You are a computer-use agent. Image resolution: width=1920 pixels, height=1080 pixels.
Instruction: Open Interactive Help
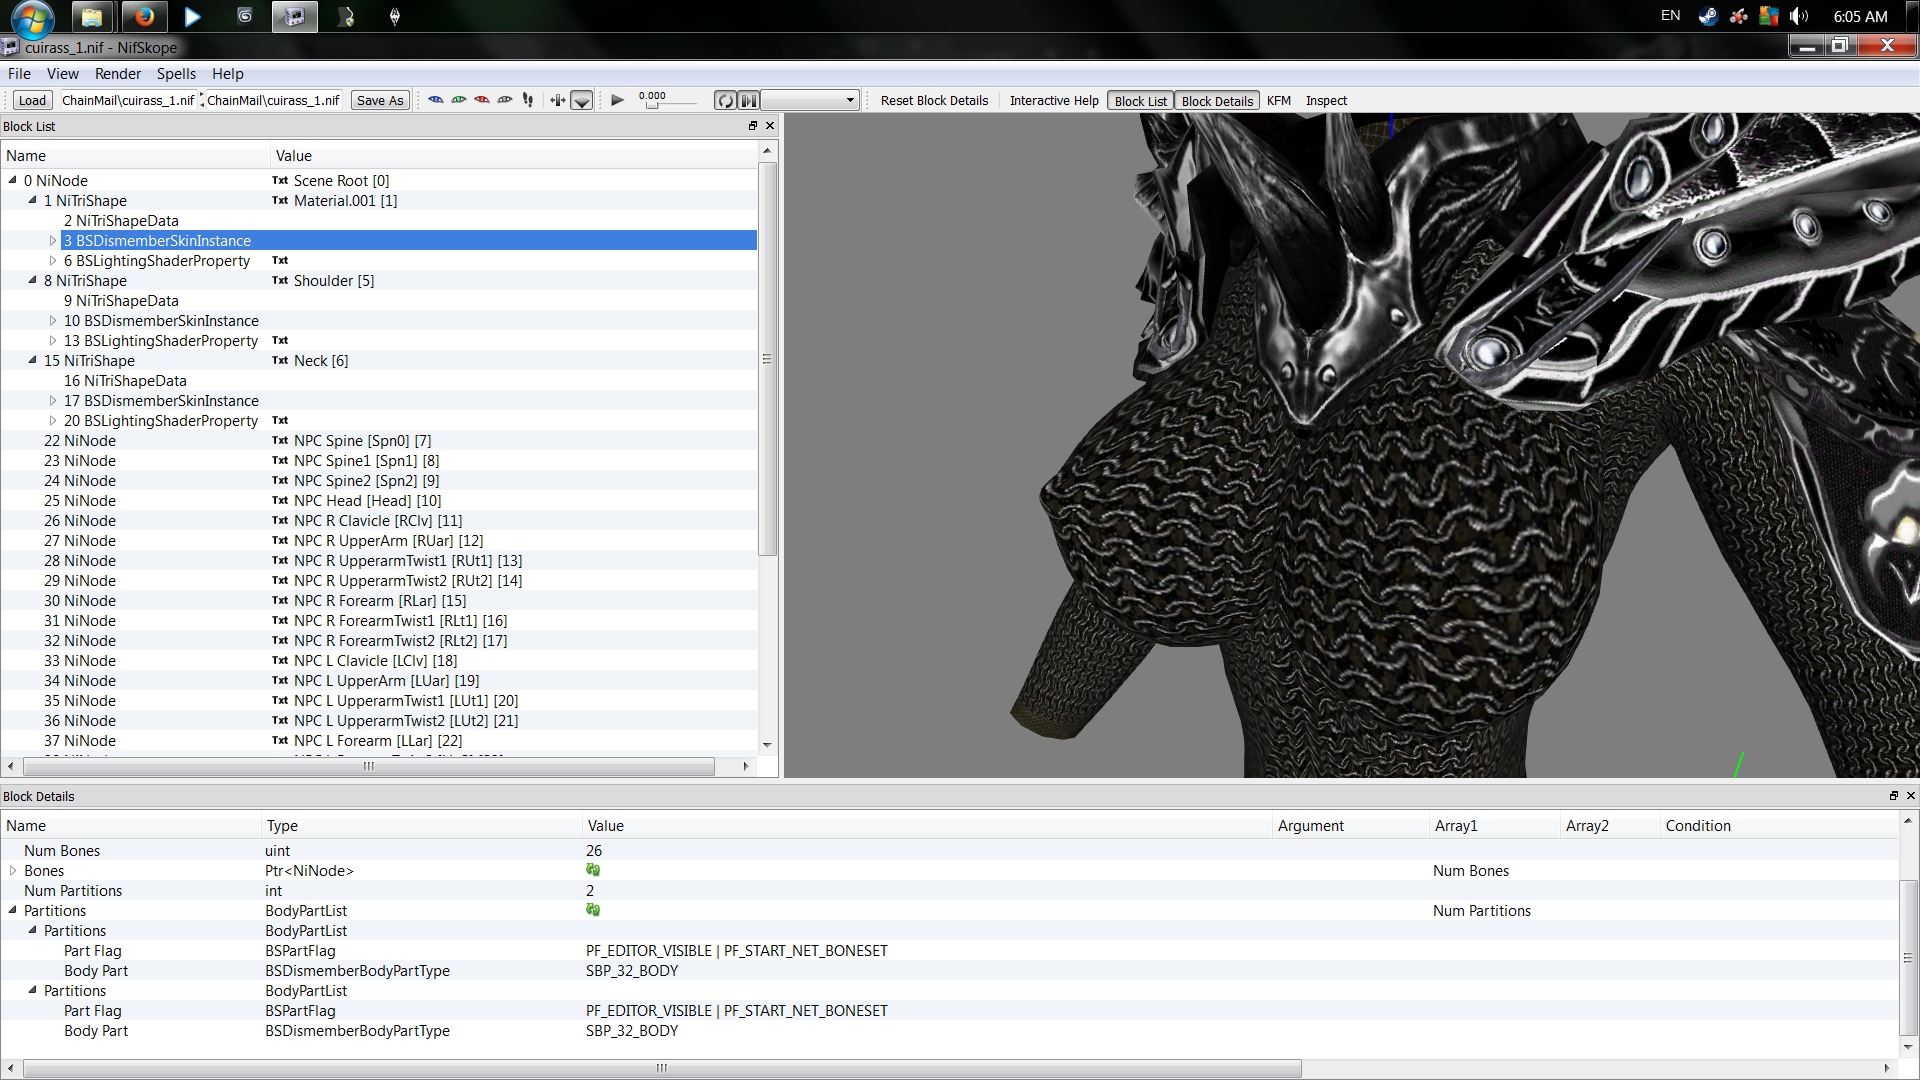click(1054, 101)
